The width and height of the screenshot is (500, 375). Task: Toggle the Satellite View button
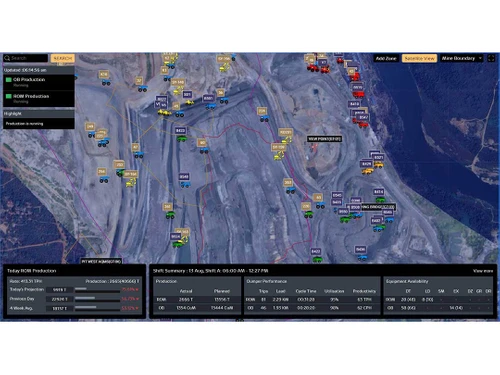pyautogui.click(x=419, y=58)
